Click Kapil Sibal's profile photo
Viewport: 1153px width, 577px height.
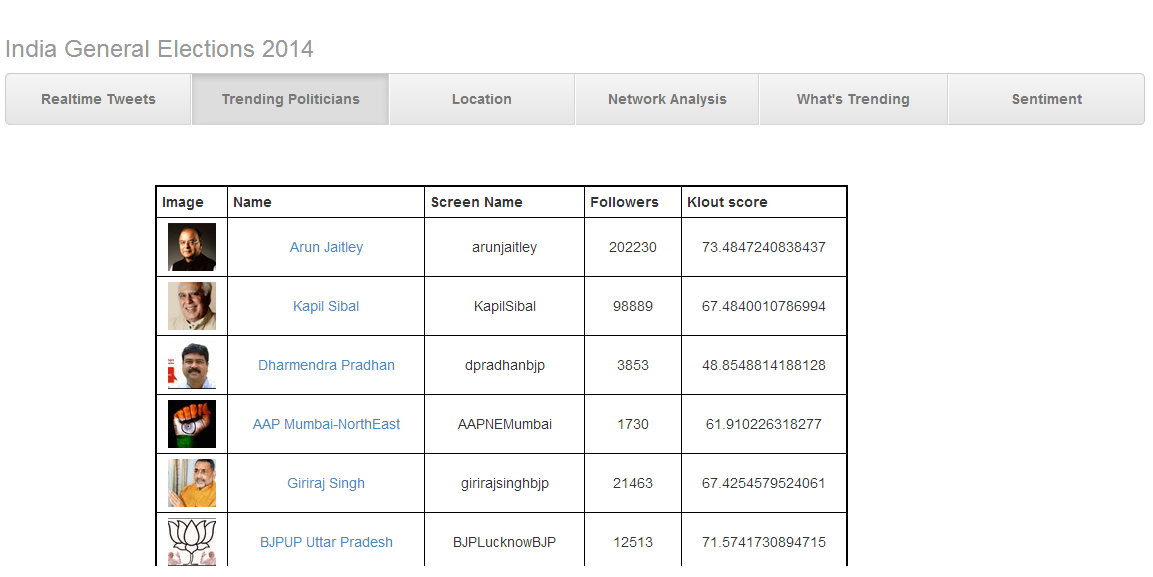(x=192, y=306)
